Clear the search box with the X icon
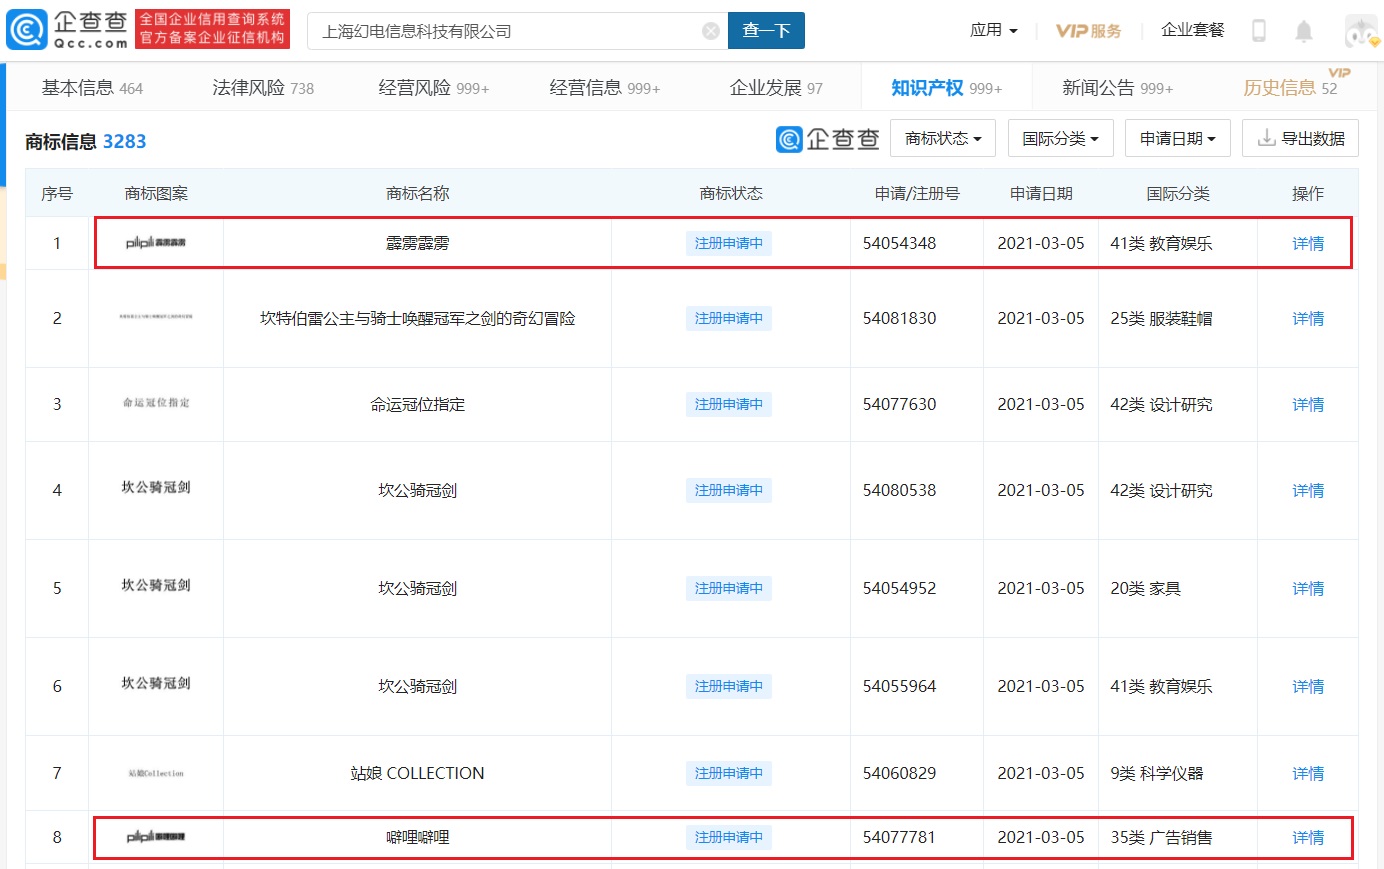 point(711,31)
